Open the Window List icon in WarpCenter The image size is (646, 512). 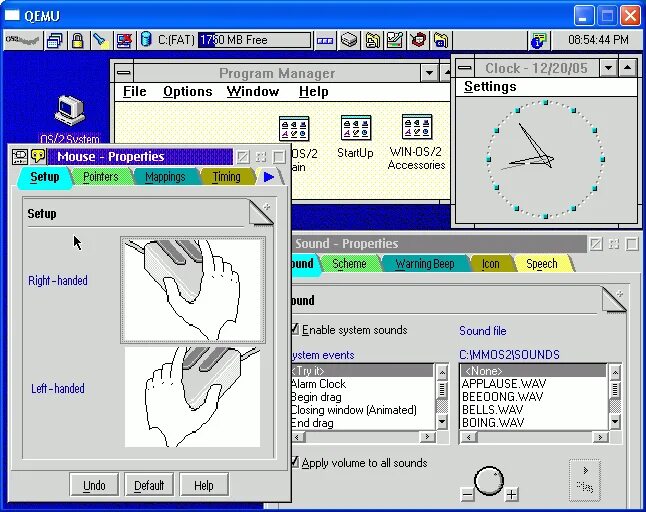[x=55, y=40]
